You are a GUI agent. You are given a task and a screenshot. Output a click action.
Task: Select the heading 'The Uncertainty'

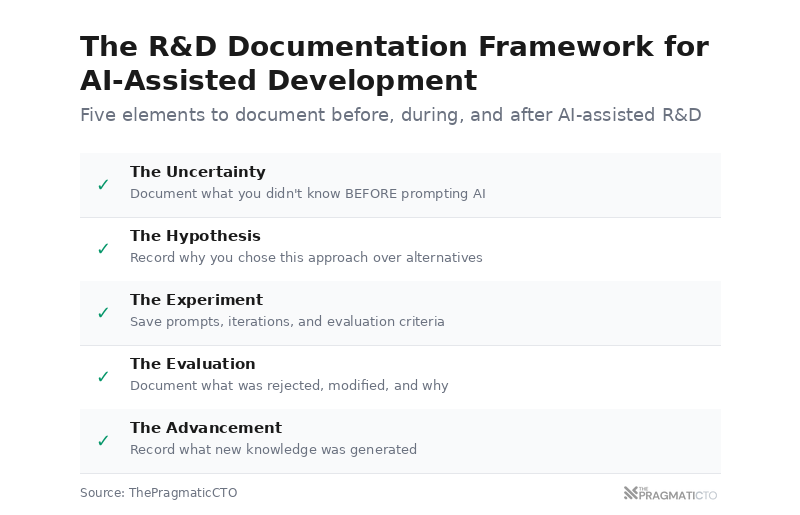[198, 172]
